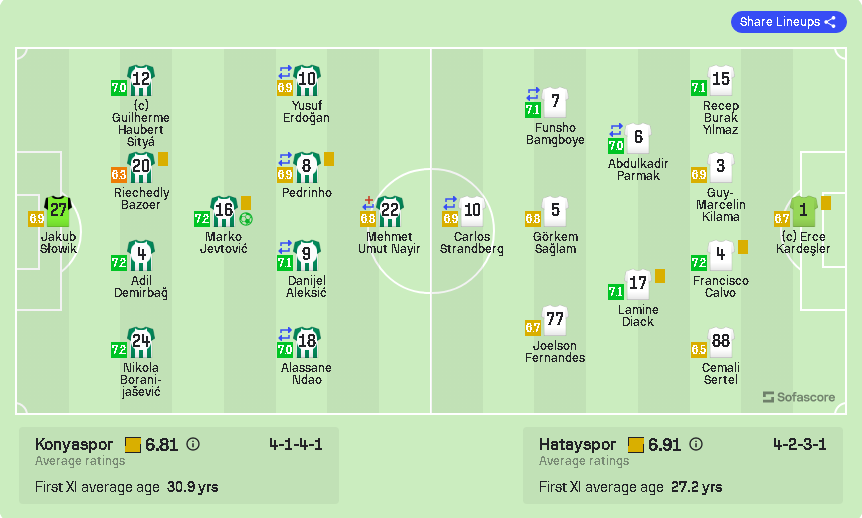
Task: Click Cemali Sertel's number 88 shirt
Action: 720,342
